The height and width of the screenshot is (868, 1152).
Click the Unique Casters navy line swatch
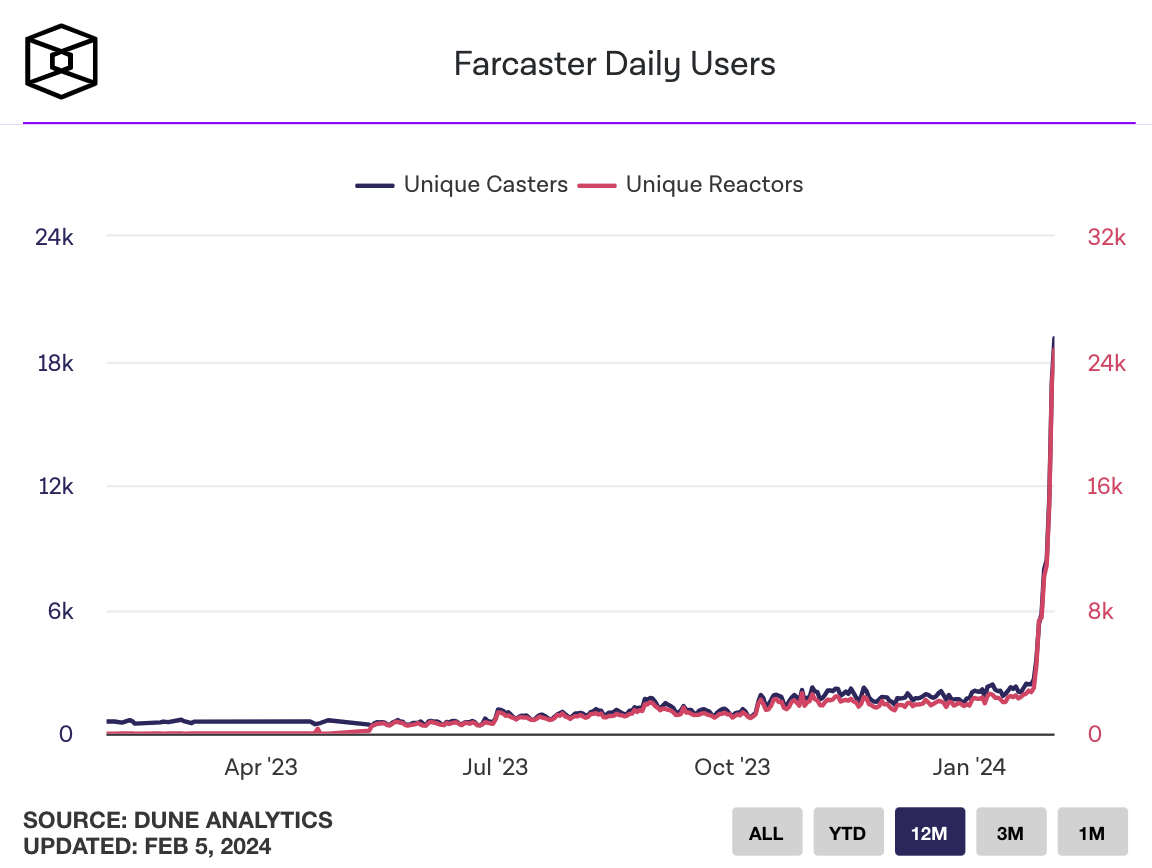tap(375, 186)
